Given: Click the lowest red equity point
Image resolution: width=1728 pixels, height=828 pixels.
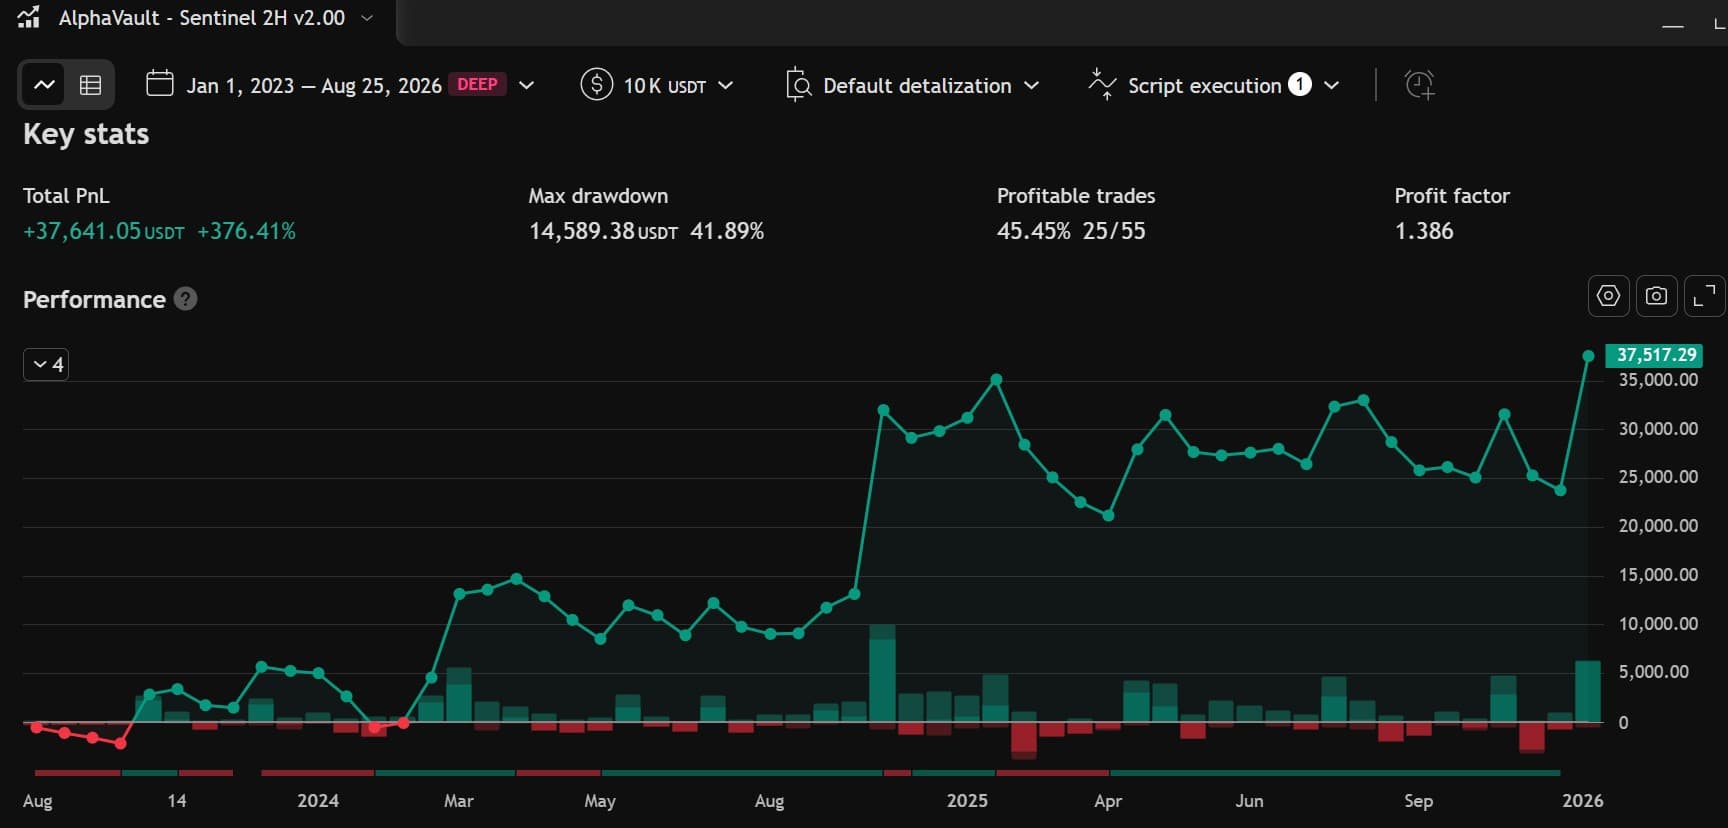Looking at the screenshot, I should click(120, 743).
